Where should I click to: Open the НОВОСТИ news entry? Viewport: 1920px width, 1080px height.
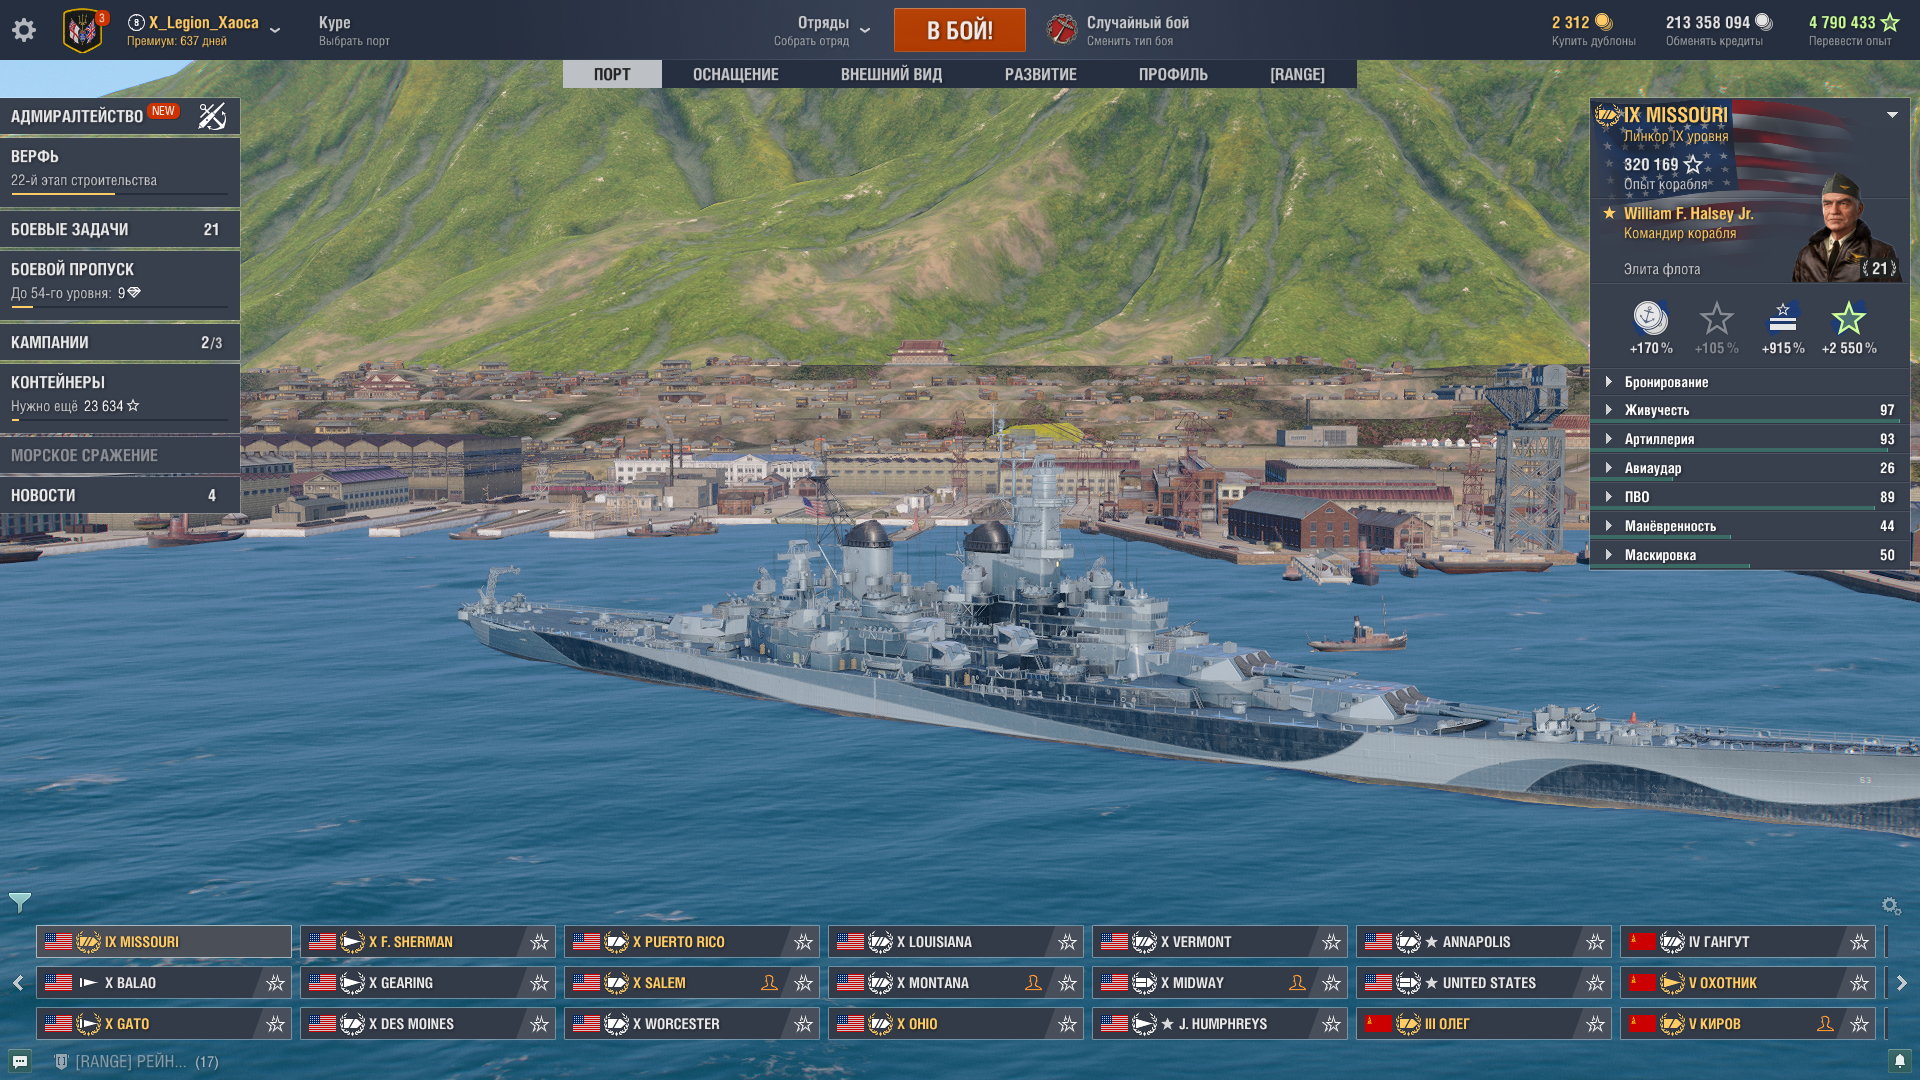[120, 495]
